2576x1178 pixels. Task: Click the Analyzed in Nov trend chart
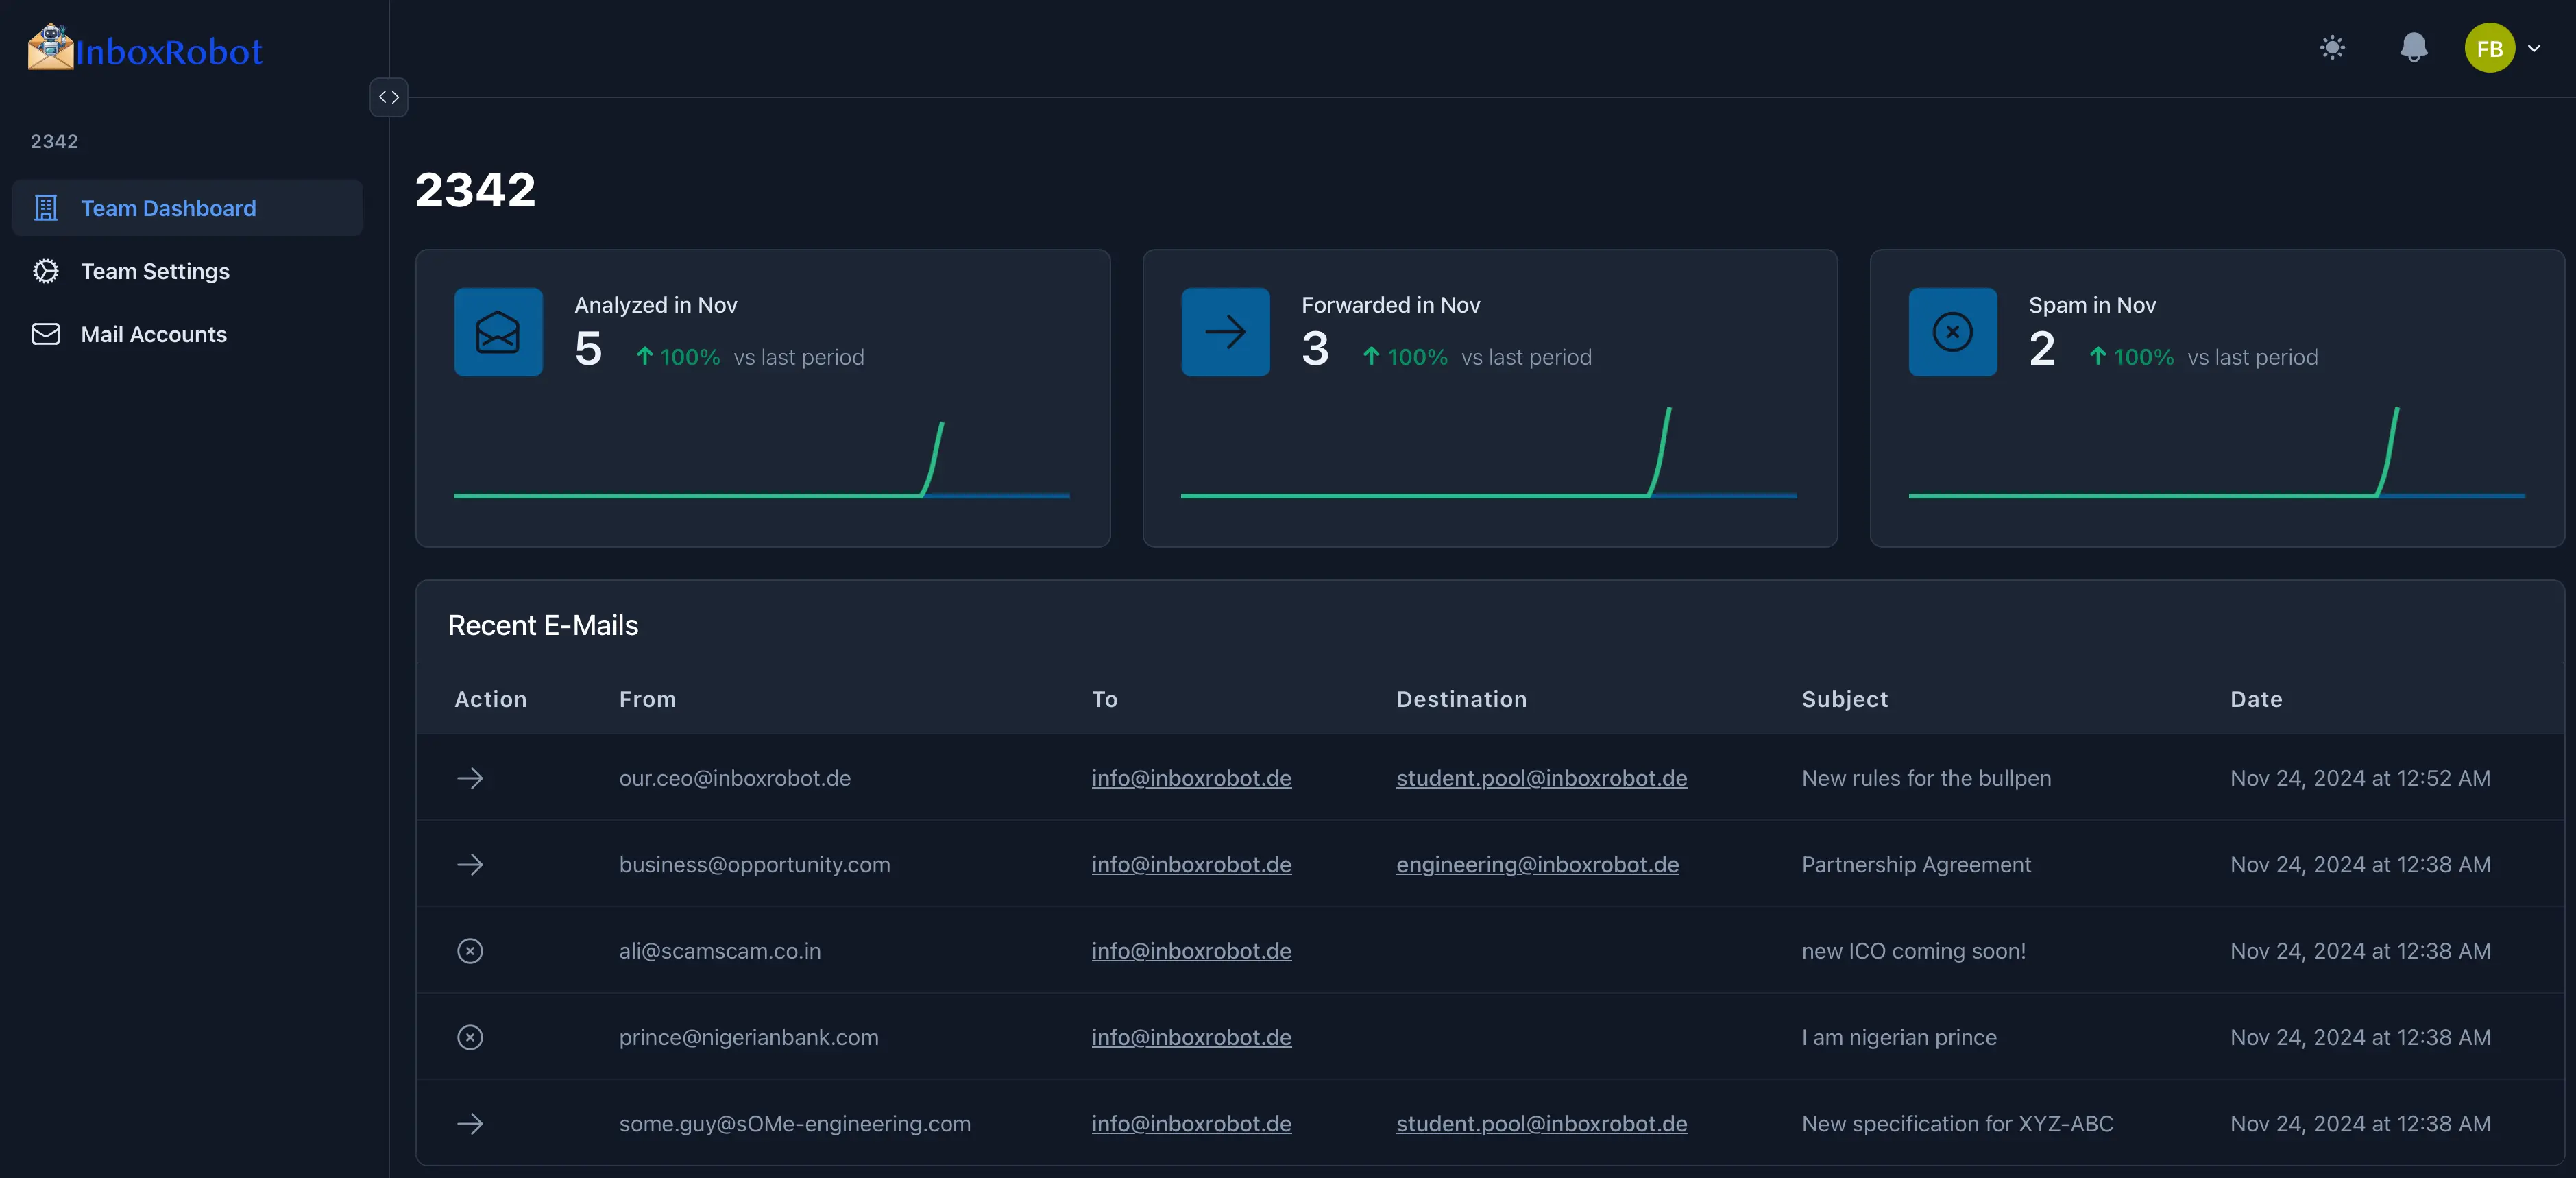coord(762,458)
